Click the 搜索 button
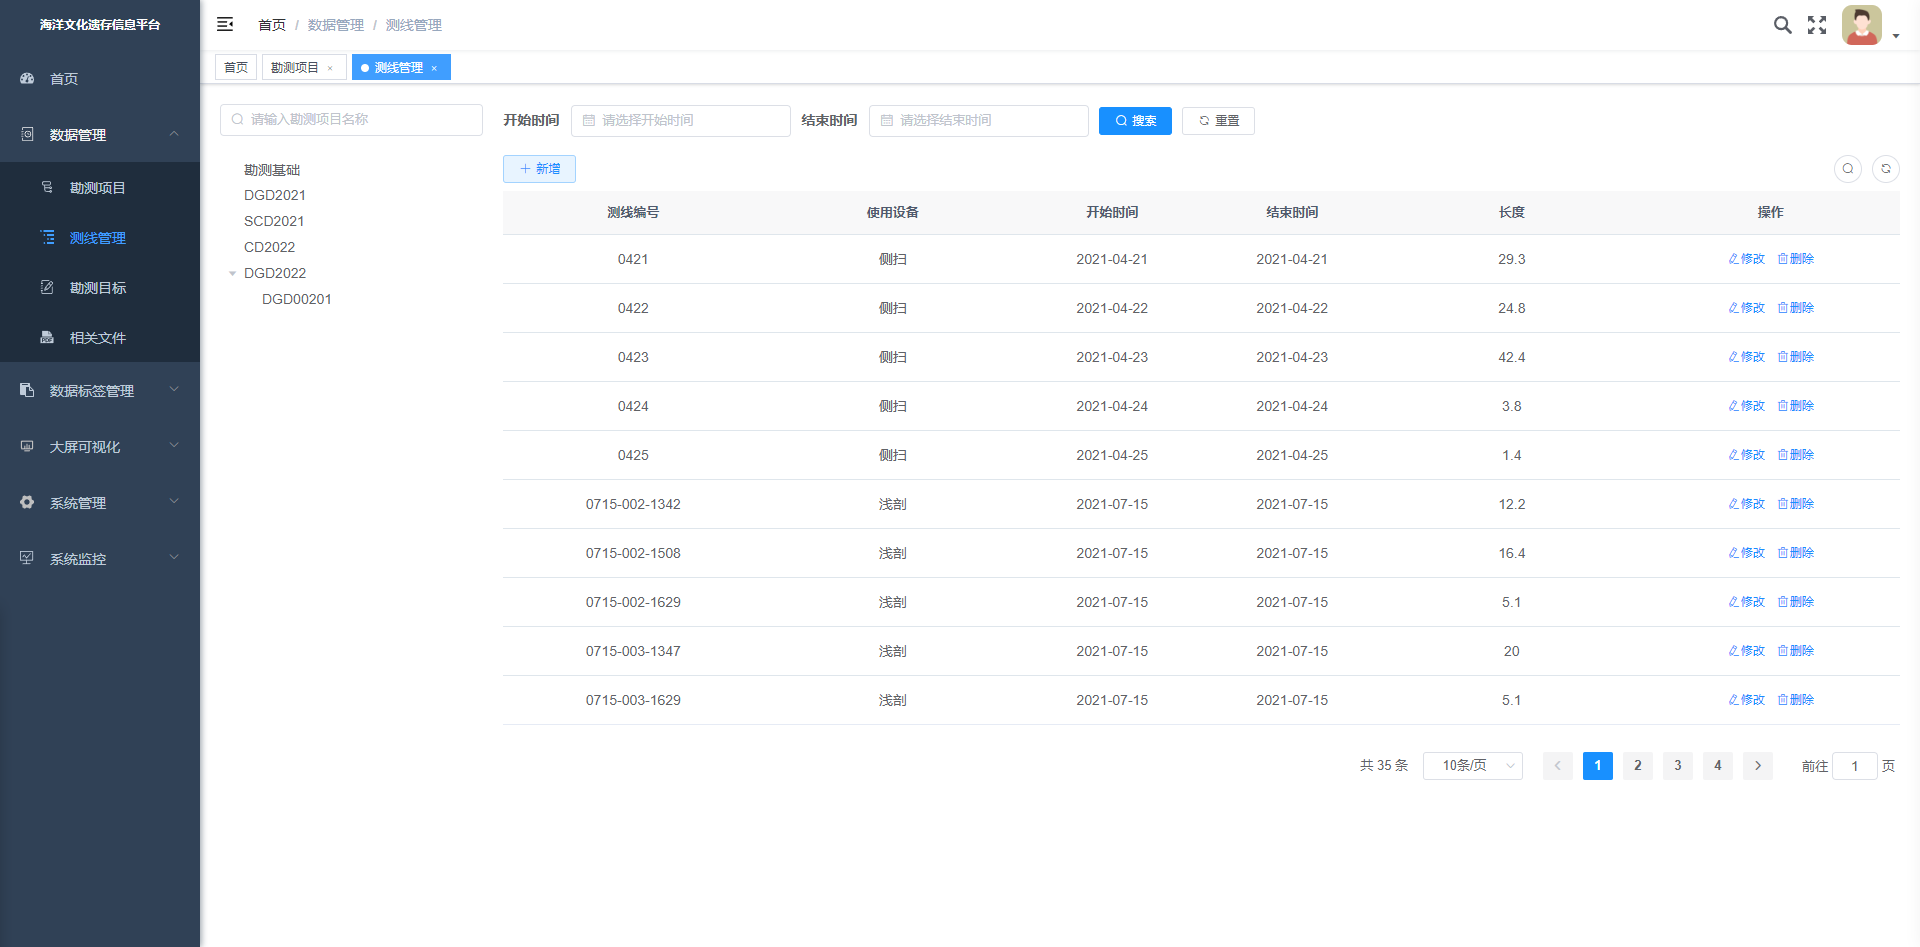Image resolution: width=1920 pixels, height=947 pixels. click(x=1135, y=120)
